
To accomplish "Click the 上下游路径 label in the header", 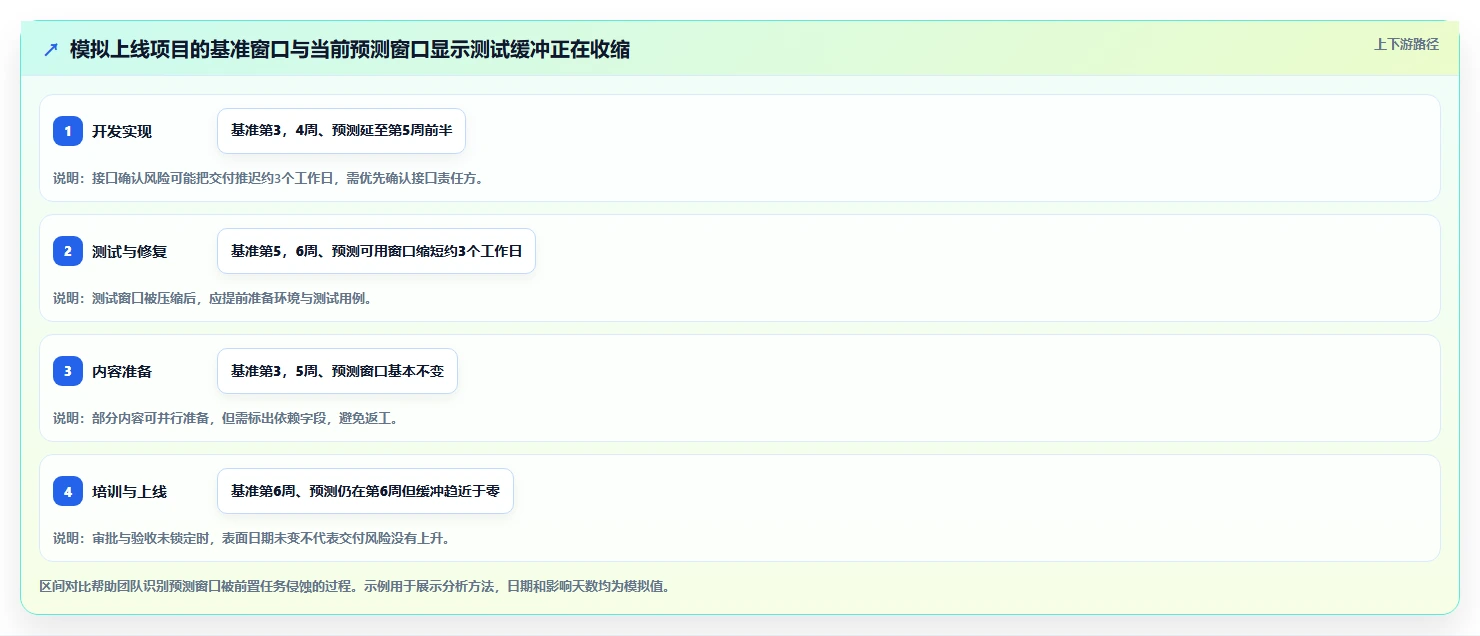I will coord(1406,44).
